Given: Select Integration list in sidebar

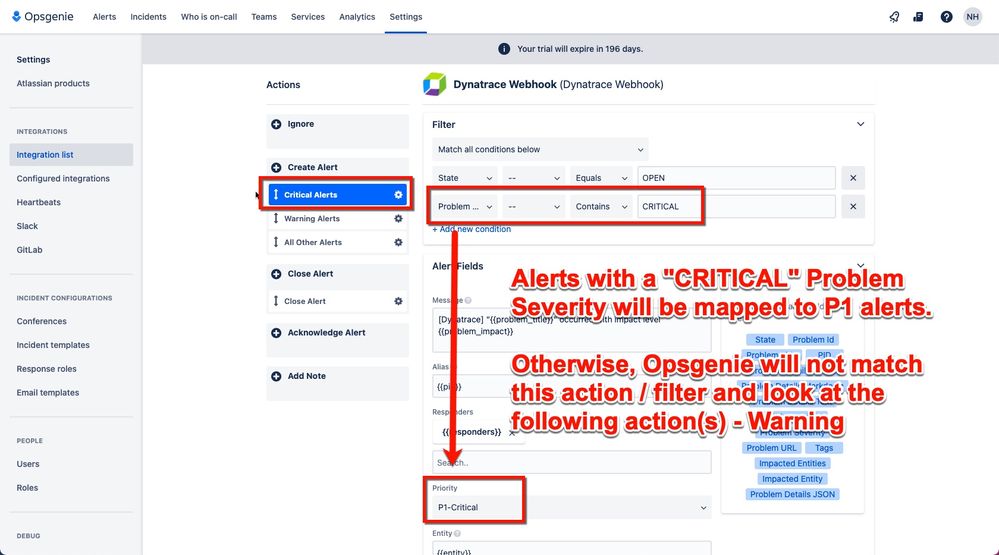Looking at the screenshot, I should (x=71, y=155).
